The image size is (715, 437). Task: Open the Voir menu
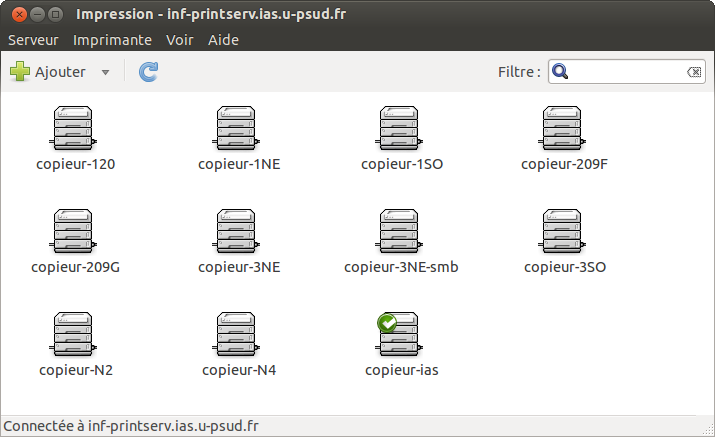click(180, 40)
